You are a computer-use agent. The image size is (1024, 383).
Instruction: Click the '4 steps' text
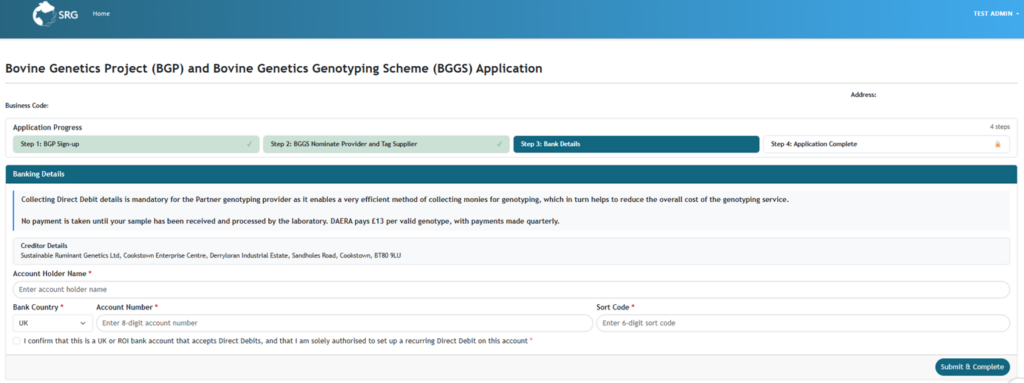[999, 127]
